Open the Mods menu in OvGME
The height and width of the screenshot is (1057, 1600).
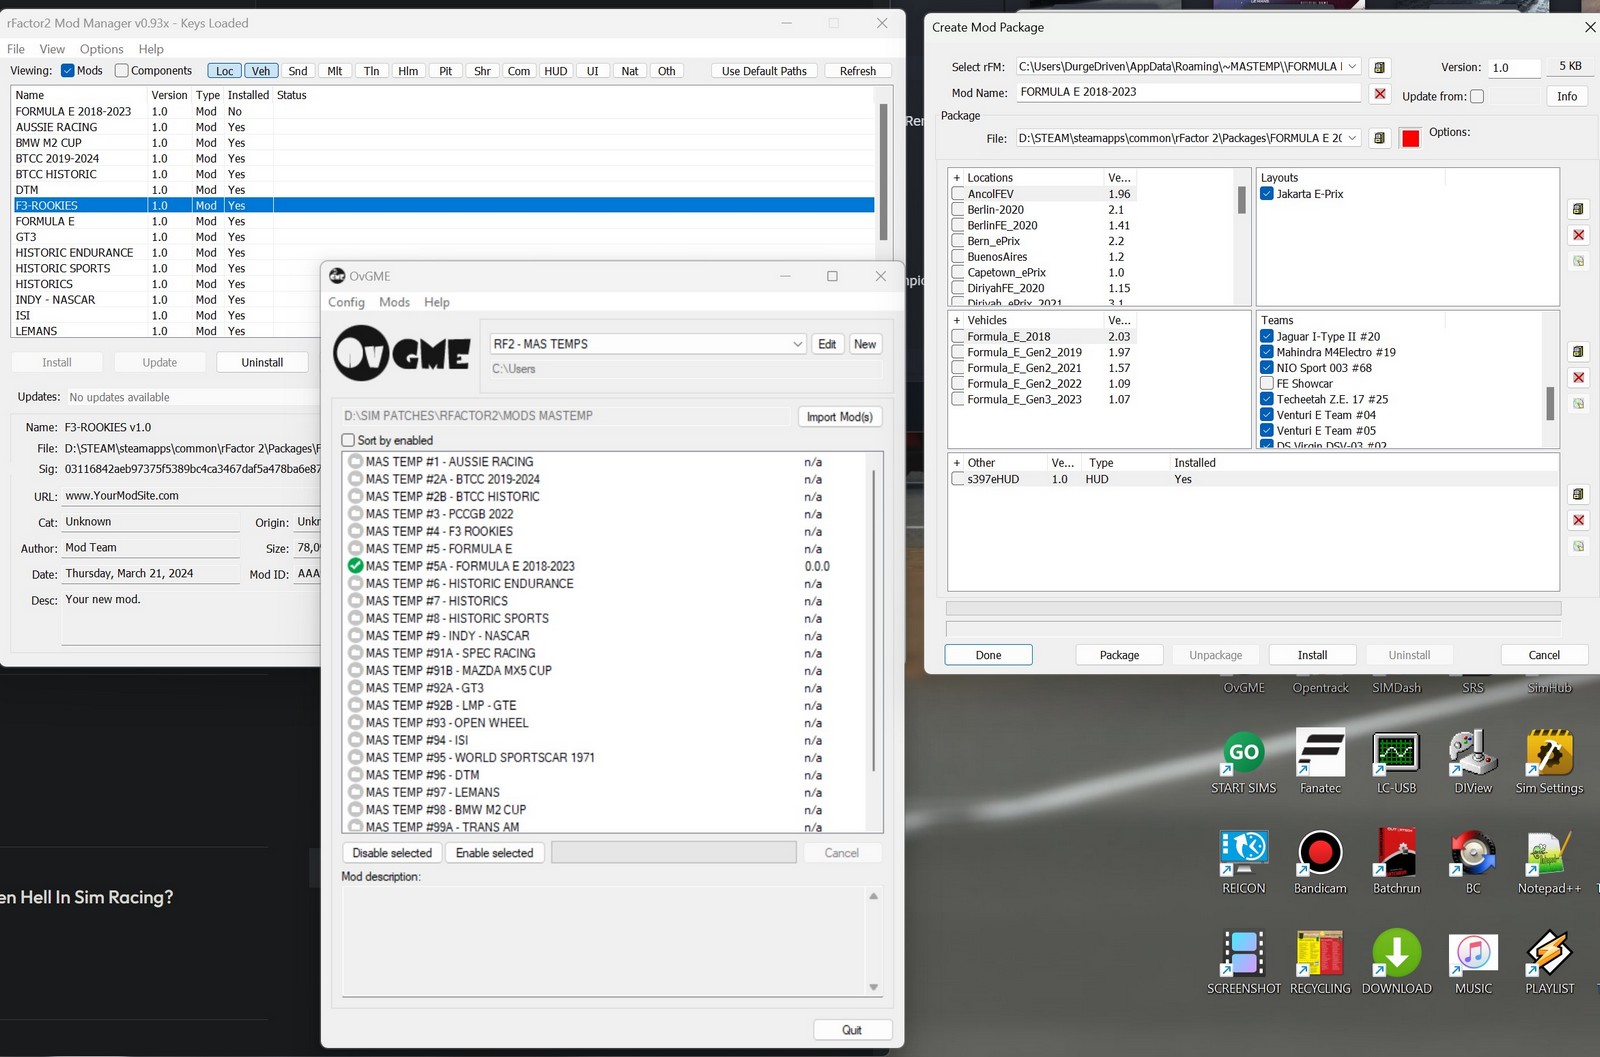click(x=394, y=302)
